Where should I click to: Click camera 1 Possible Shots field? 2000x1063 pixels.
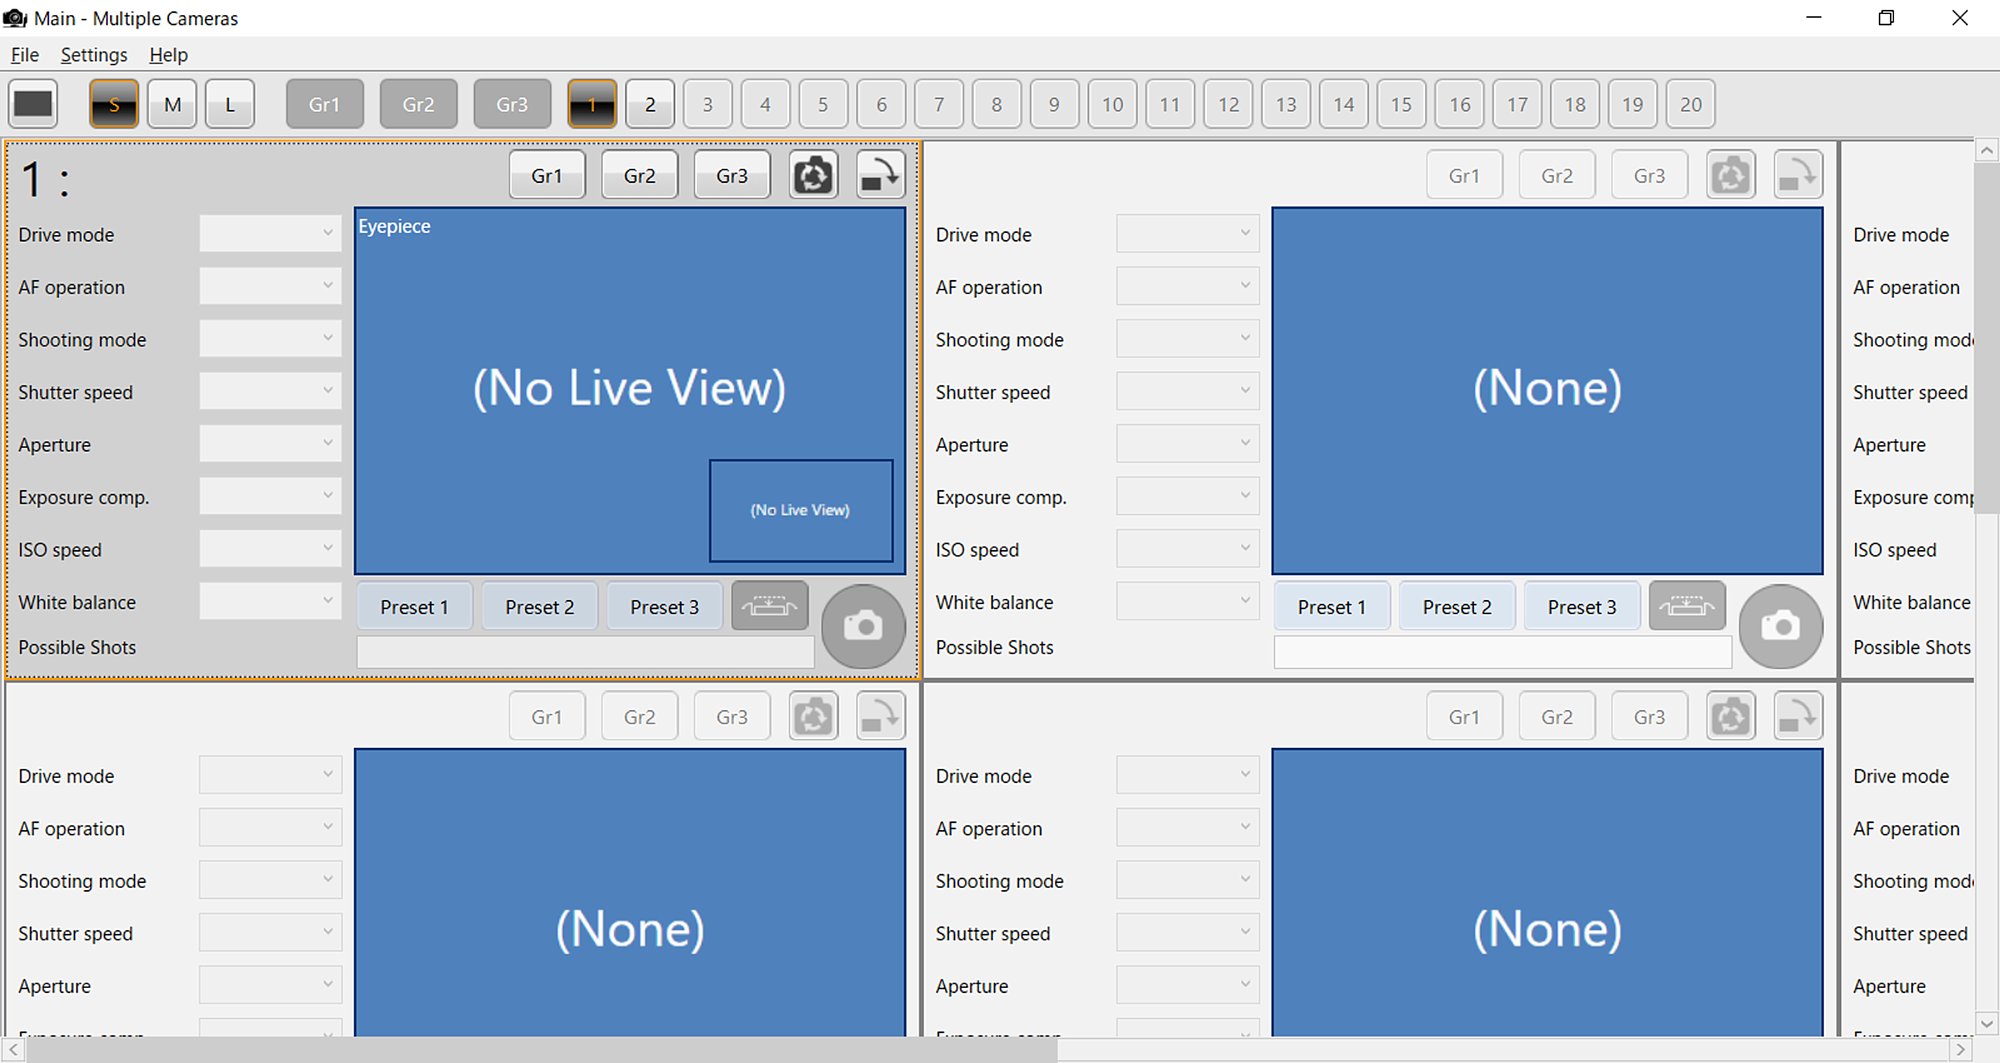tap(585, 652)
